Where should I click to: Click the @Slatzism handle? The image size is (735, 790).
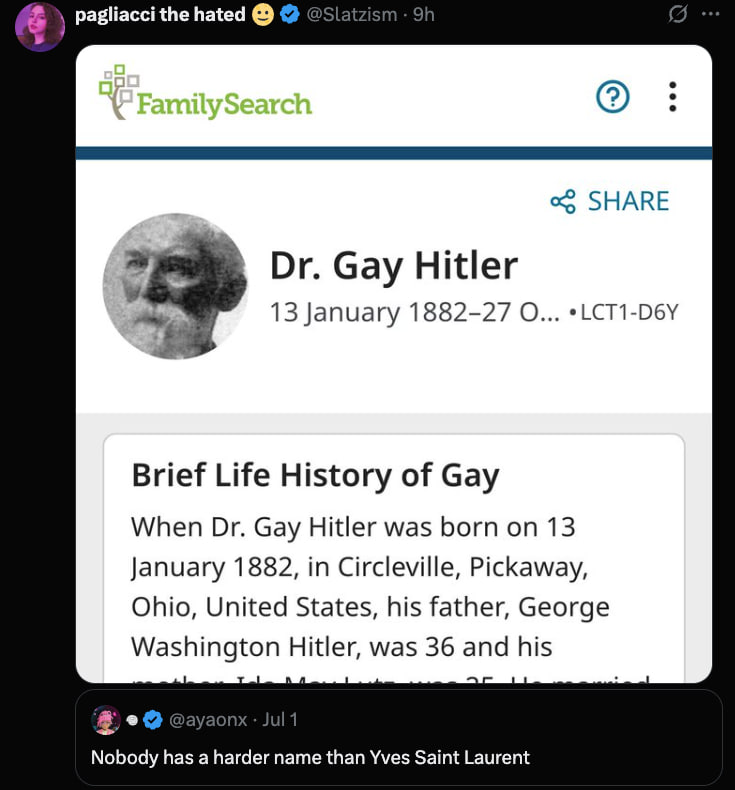[352, 15]
